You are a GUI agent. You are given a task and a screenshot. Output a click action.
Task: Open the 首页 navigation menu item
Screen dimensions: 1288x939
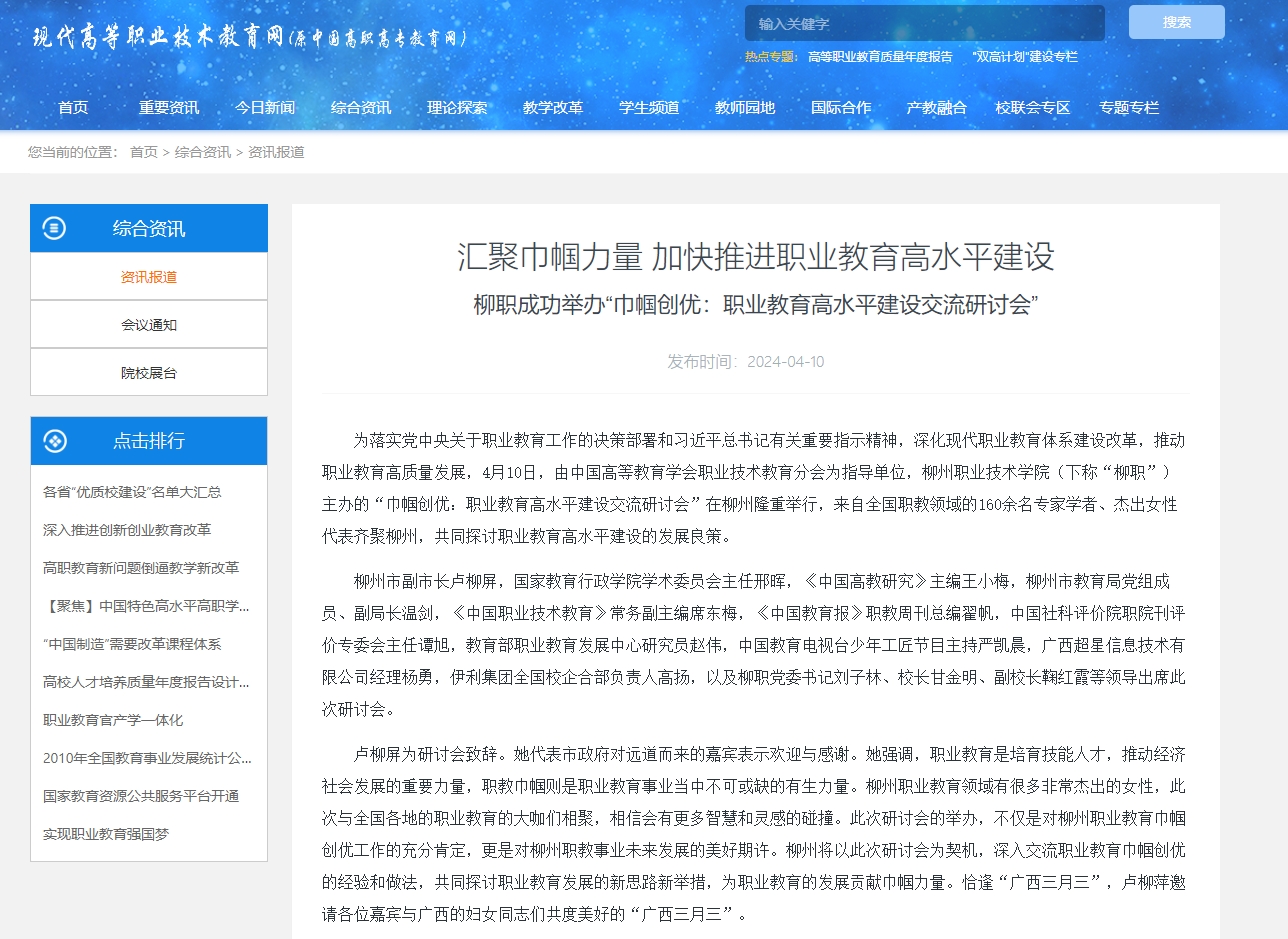(x=73, y=108)
